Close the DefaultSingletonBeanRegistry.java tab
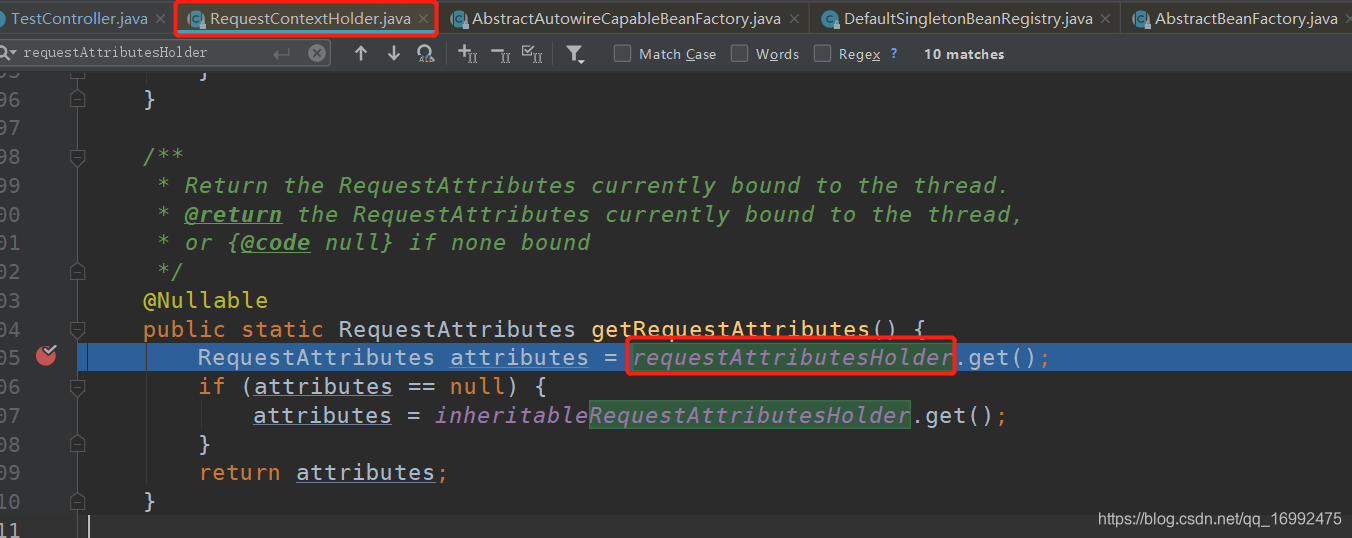This screenshot has width=1352, height=538. tap(1106, 19)
